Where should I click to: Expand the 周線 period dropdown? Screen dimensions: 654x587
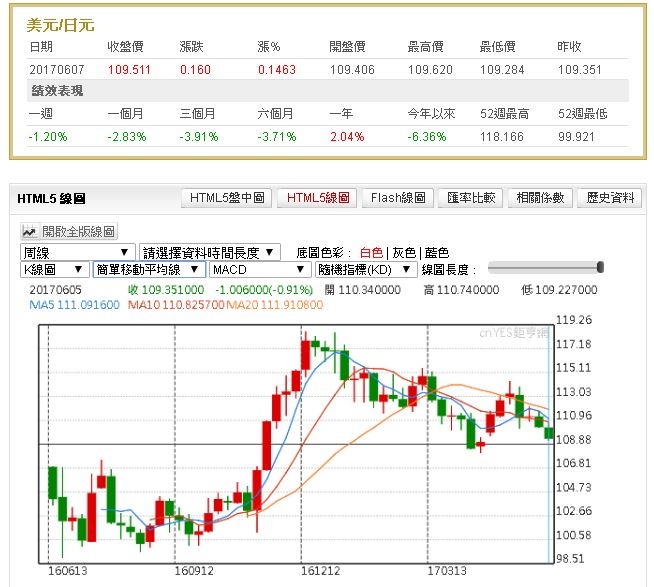tap(78, 252)
